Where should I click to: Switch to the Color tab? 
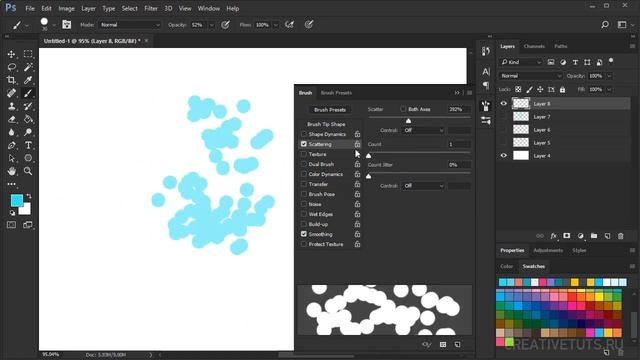[507, 266]
